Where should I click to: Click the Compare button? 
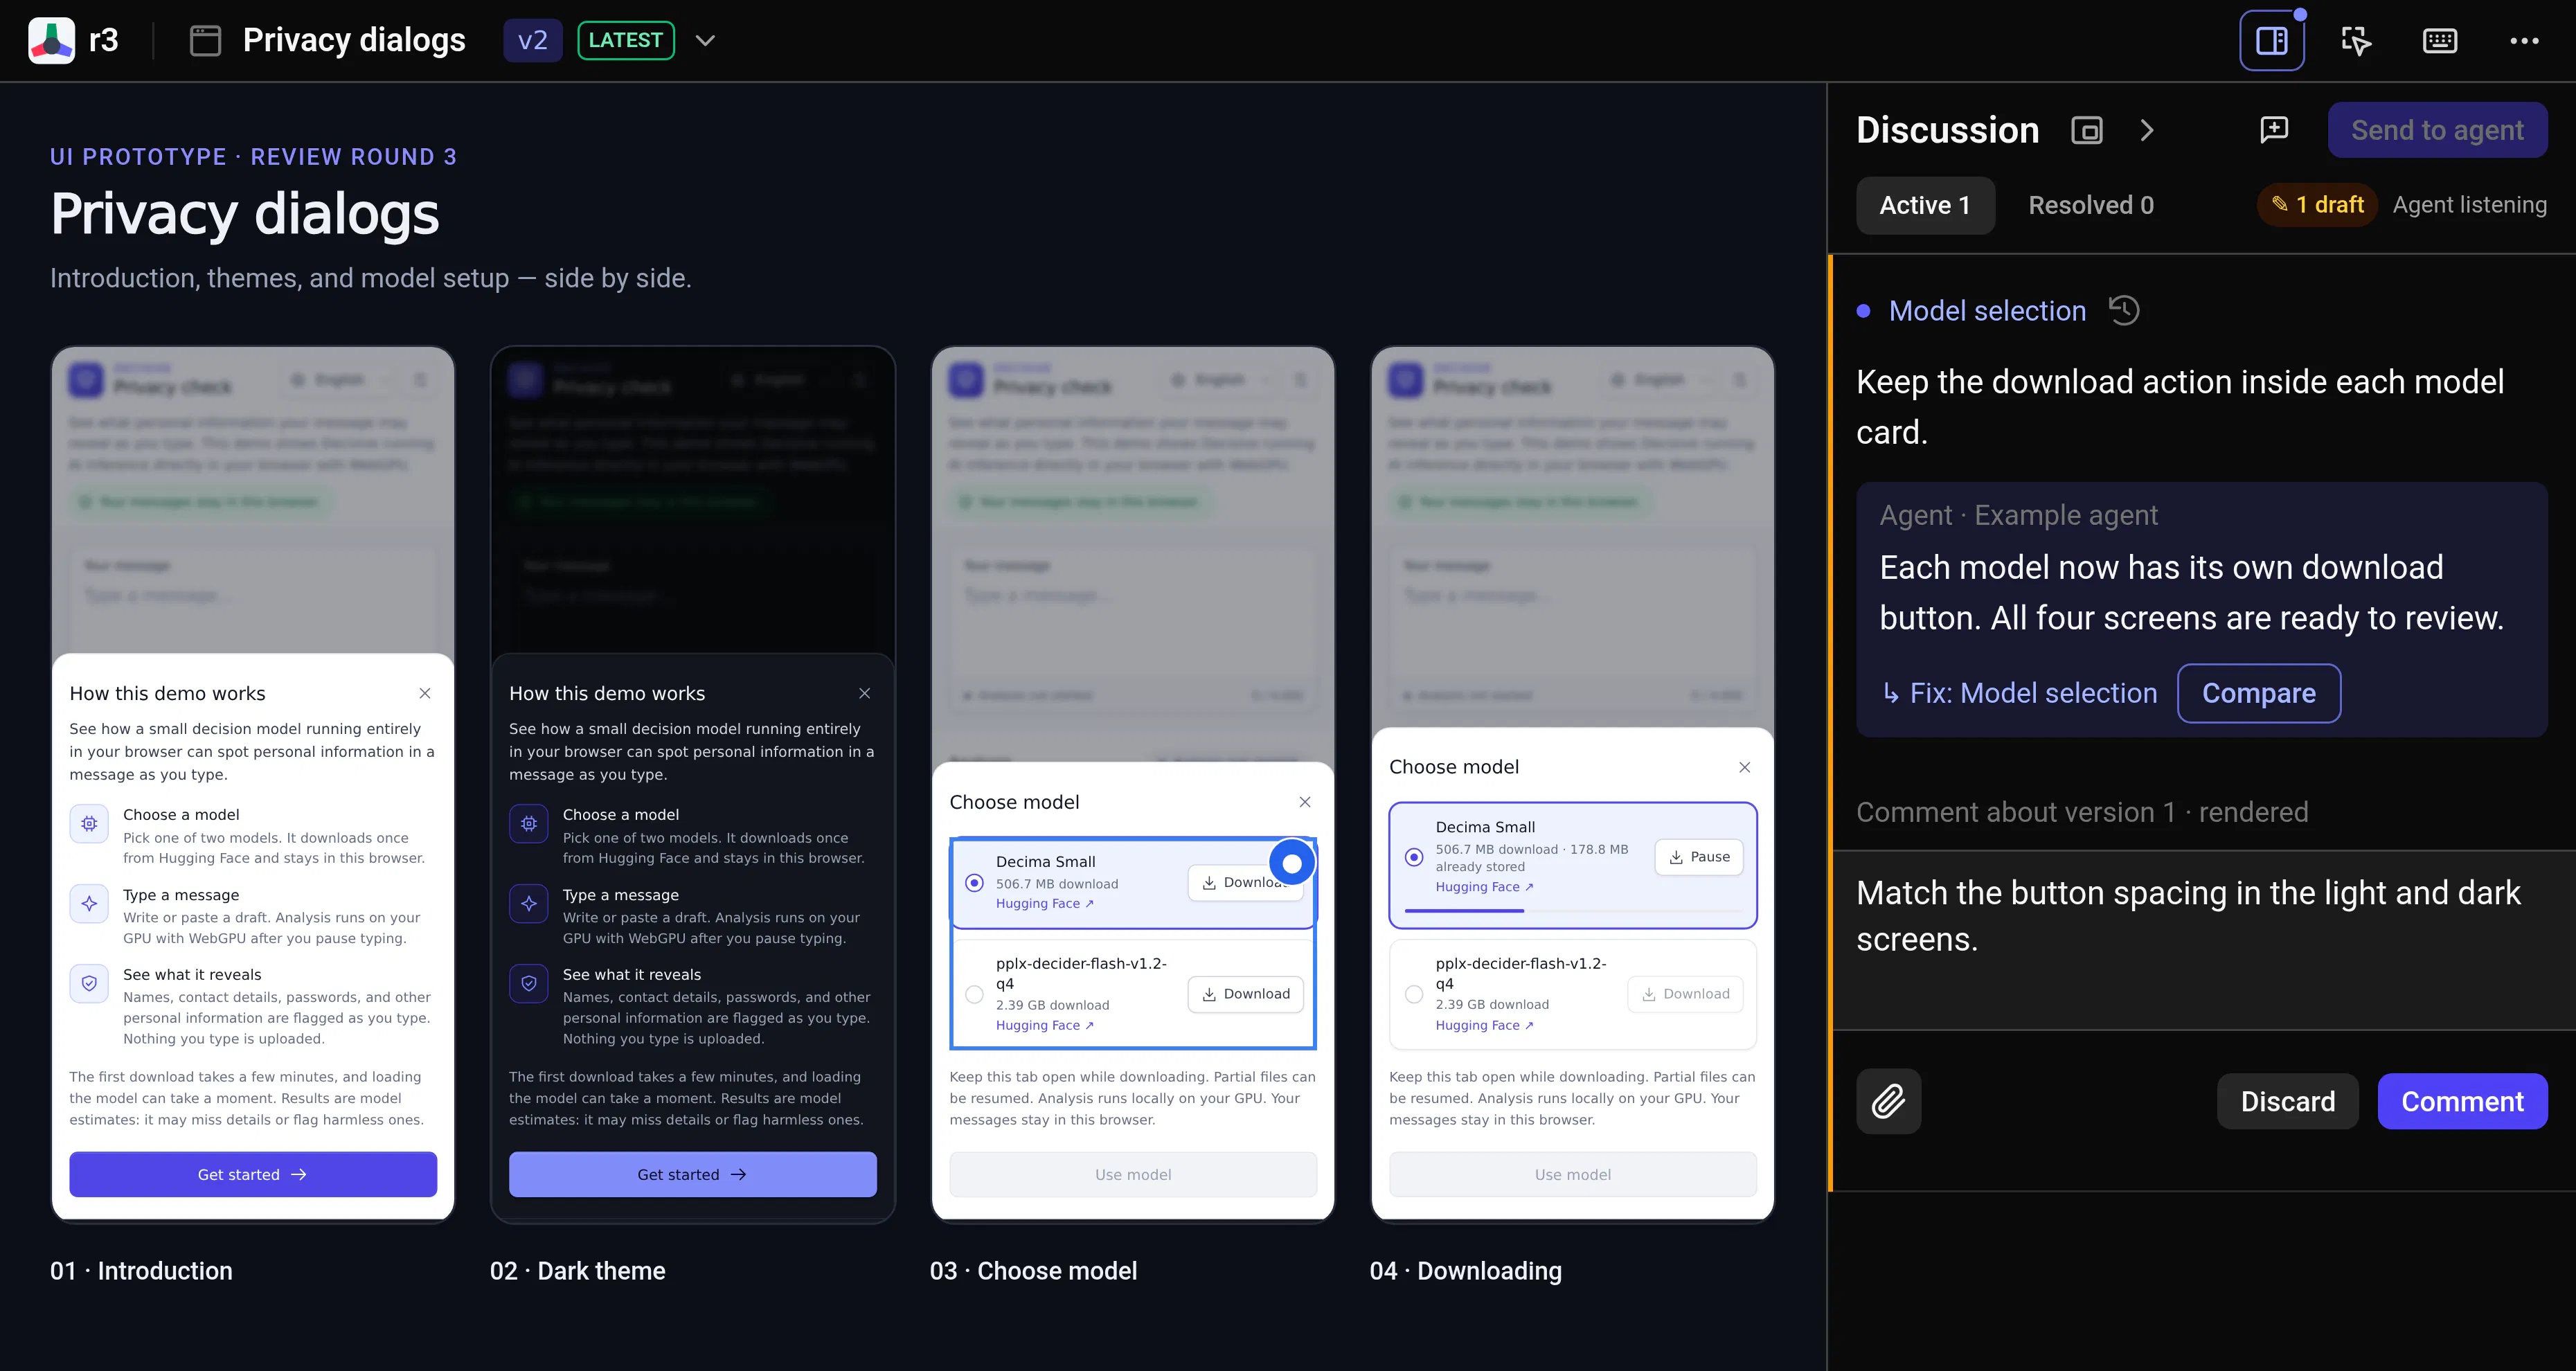pos(2258,693)
